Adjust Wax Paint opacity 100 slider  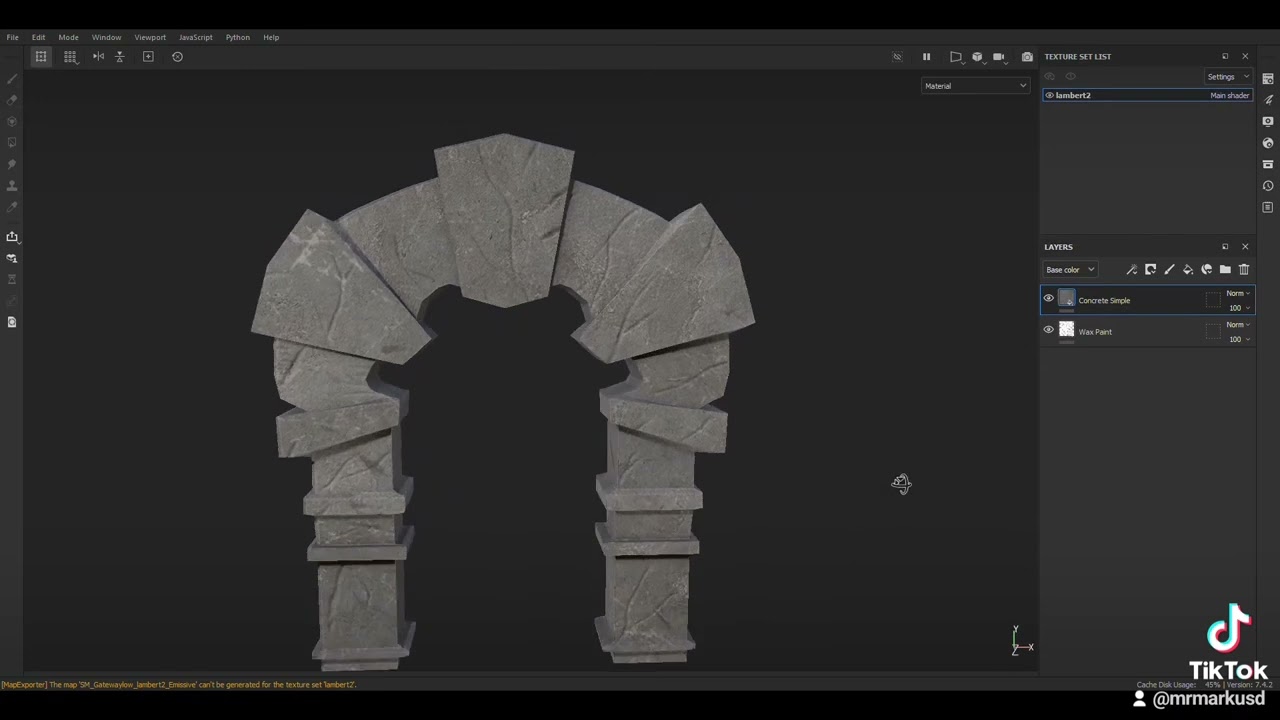(1238, 339)
